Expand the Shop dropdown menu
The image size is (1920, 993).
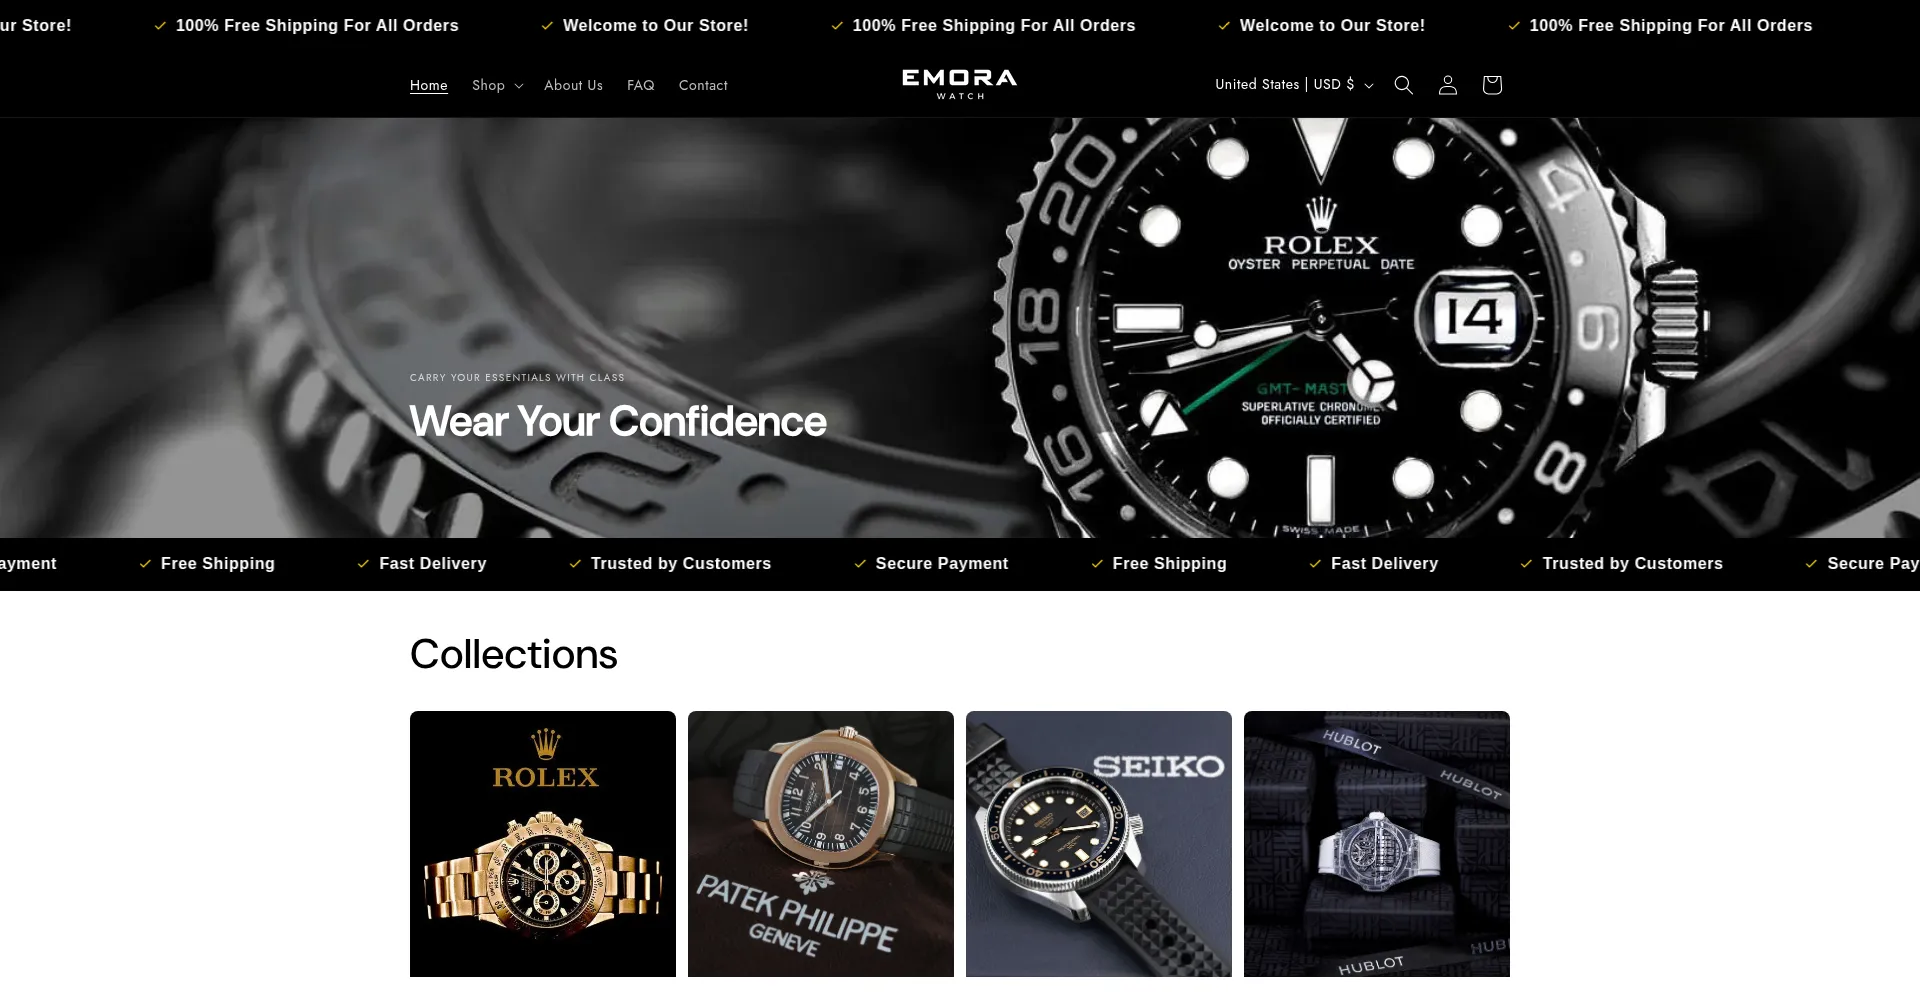pos(497,85)
